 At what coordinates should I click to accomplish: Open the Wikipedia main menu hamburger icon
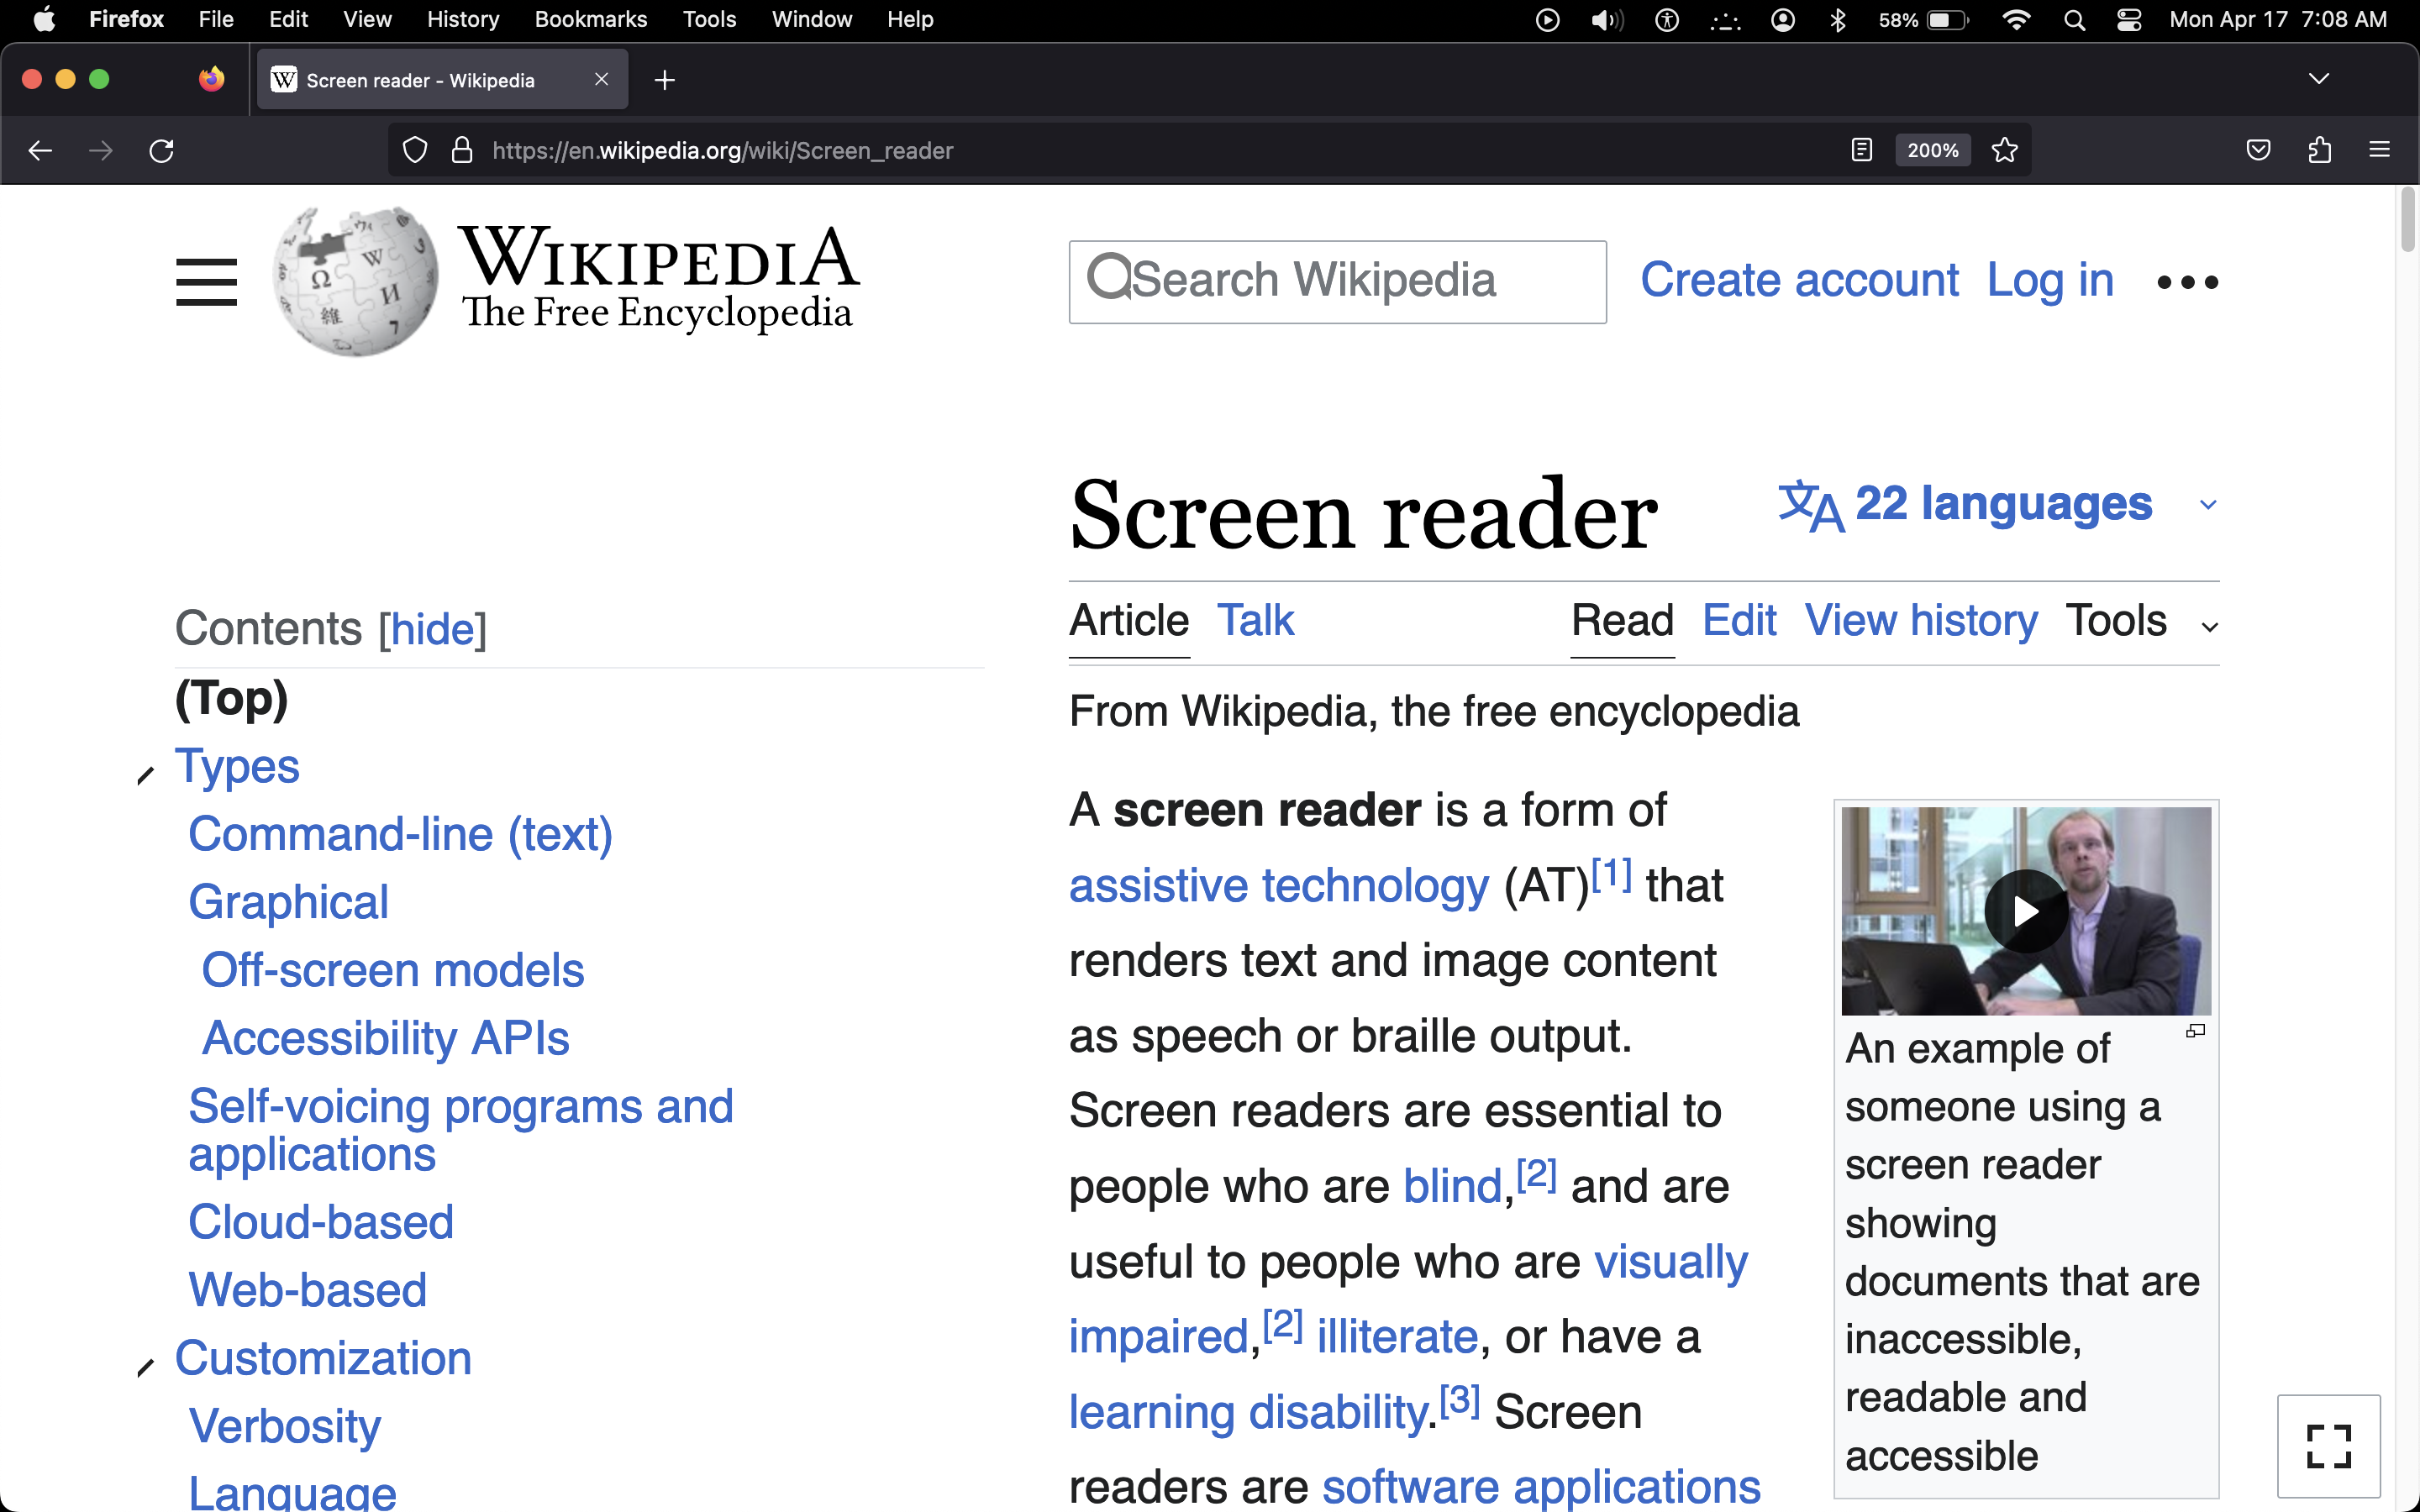pos(206,282)
